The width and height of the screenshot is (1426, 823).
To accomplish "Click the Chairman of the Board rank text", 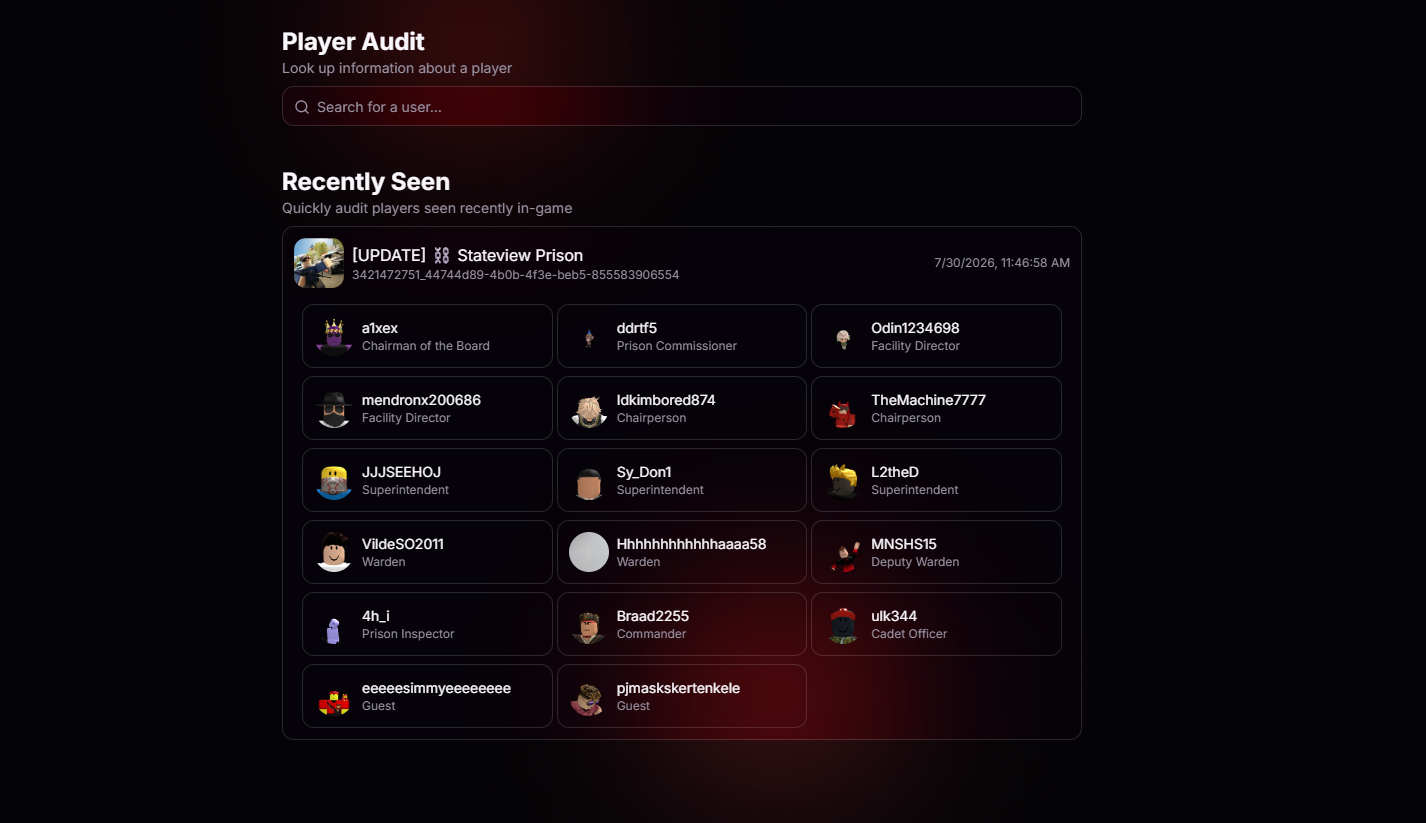I will pos(426,346).
